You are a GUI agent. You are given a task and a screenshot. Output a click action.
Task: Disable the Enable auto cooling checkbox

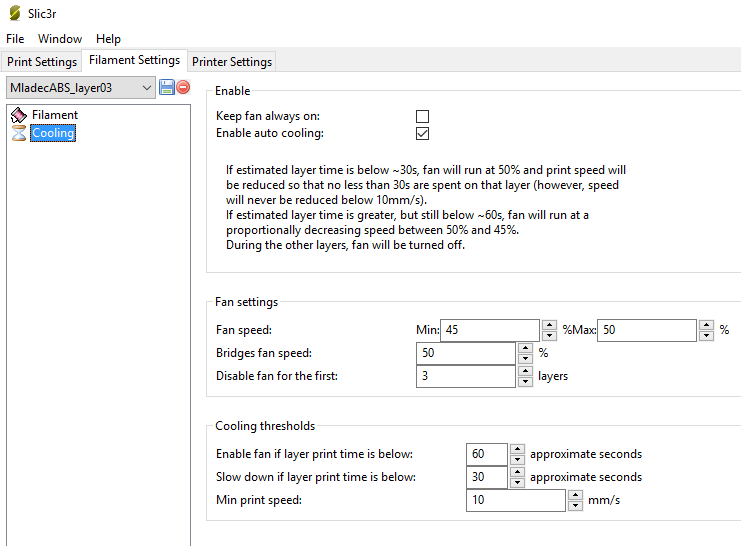422,133
